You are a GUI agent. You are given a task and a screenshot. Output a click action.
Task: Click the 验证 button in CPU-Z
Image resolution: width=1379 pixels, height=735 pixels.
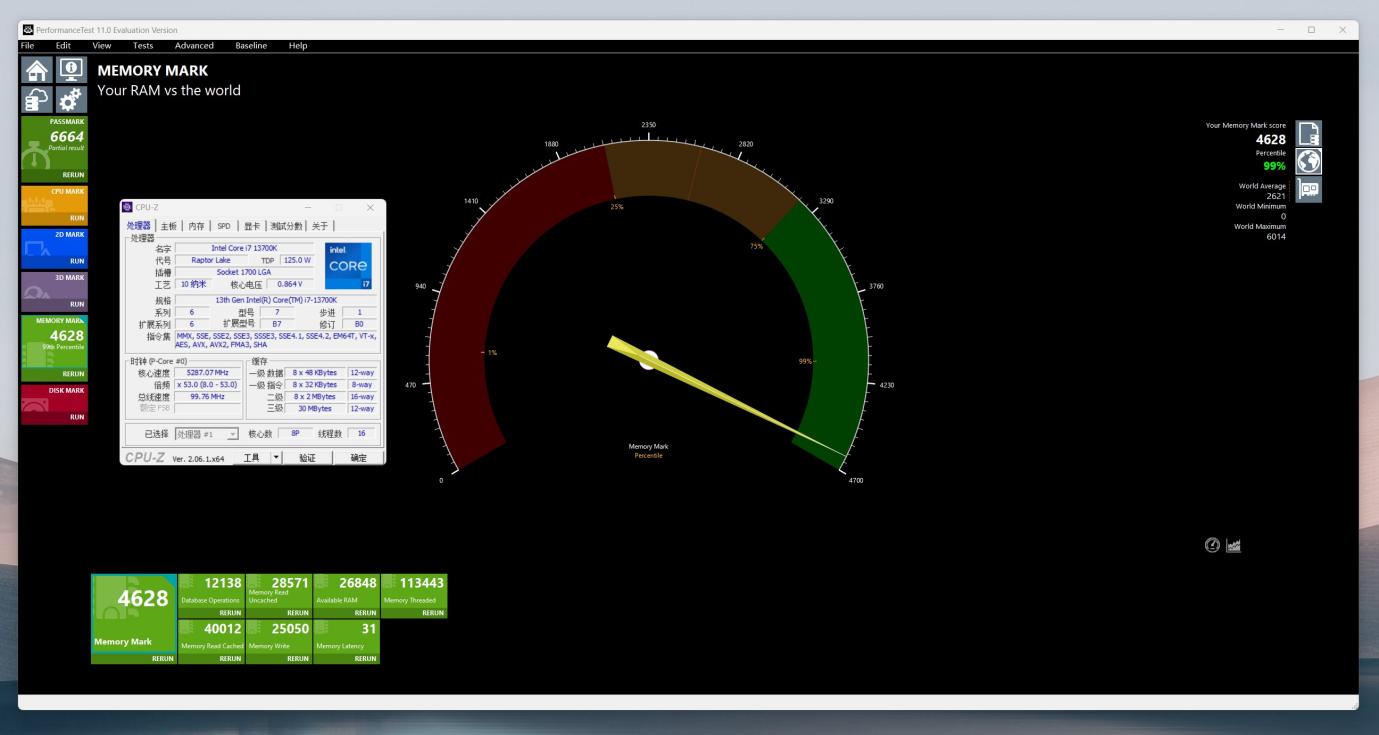tap(308, 457)
